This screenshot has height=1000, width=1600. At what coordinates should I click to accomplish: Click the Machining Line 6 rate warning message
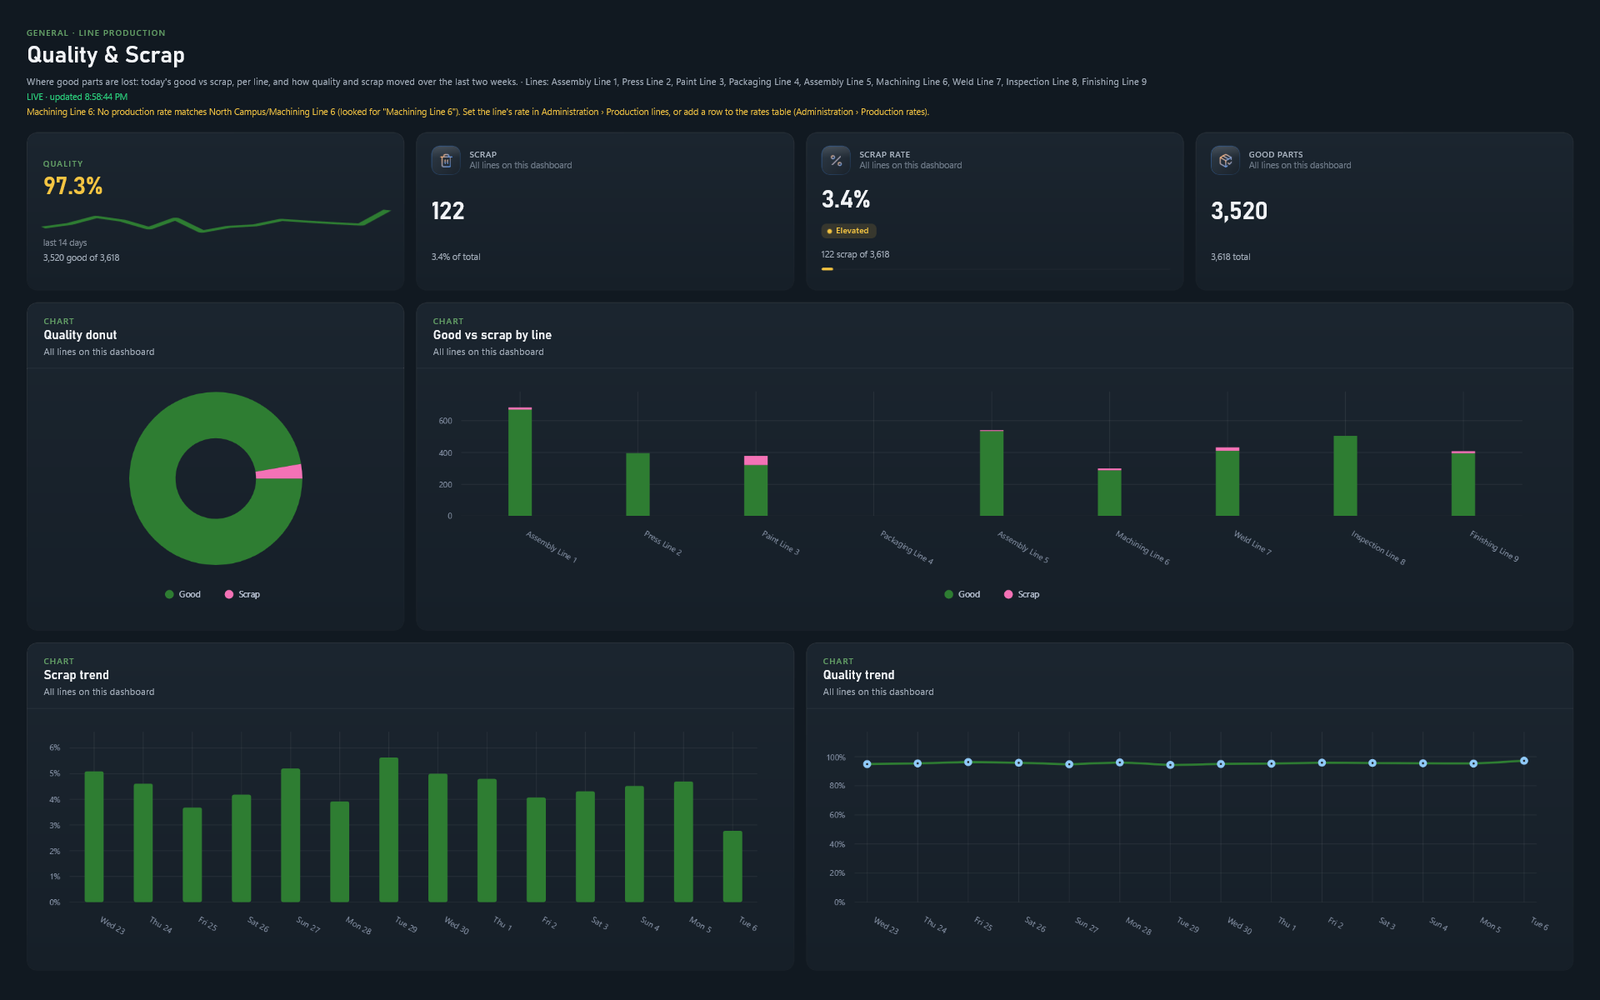click(x=478, y=112)
